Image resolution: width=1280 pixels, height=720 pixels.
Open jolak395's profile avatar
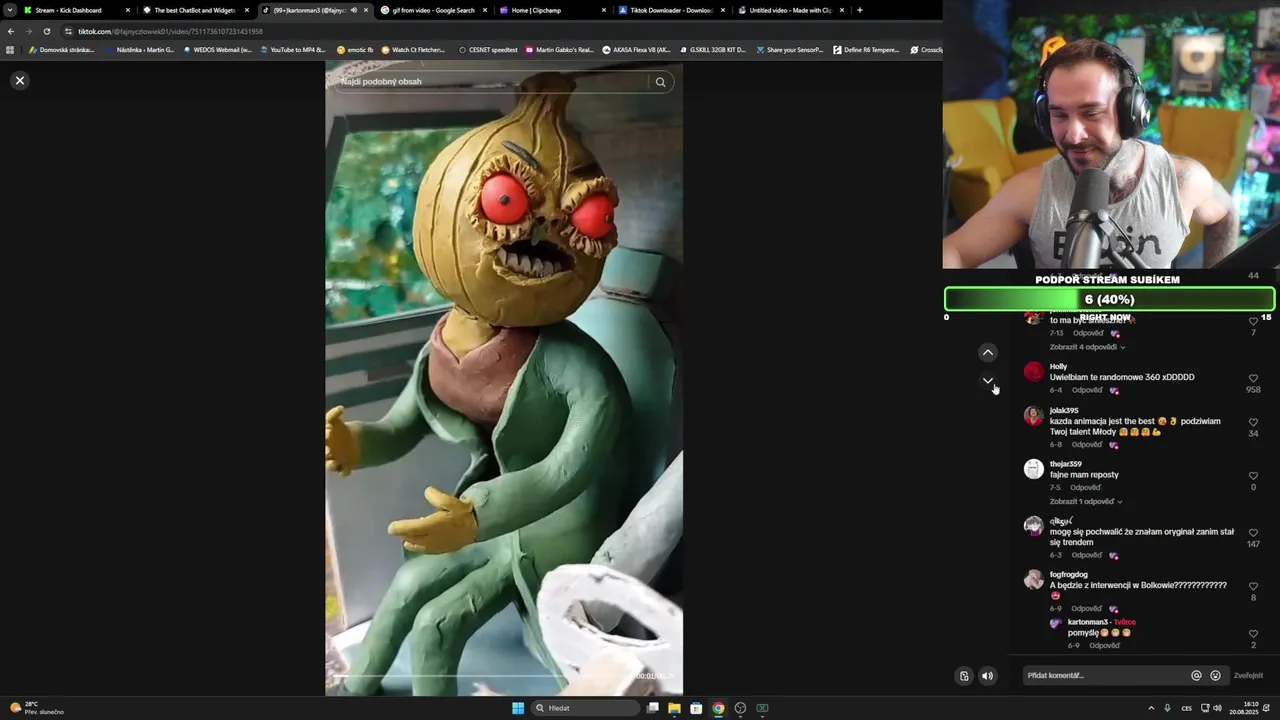click(1033, 416)
